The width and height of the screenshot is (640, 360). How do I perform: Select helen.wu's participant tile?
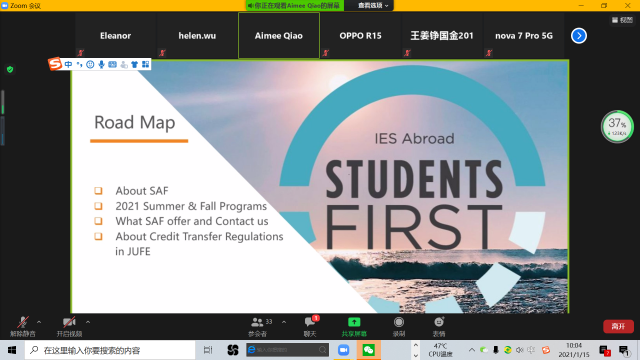(197, 36)
